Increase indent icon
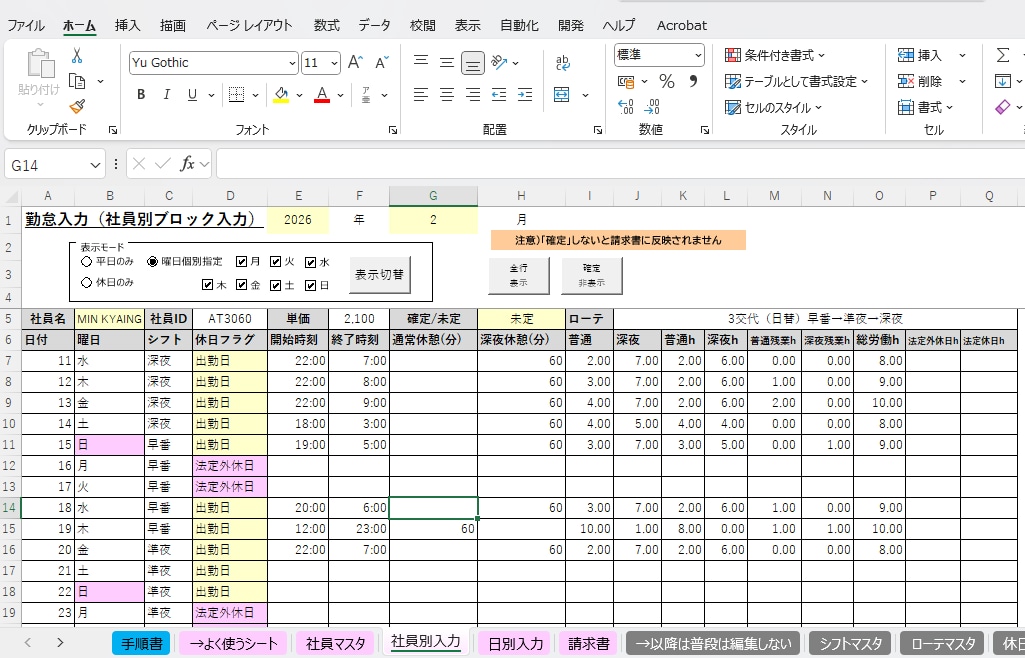The width and height of the screenshot is (1025, 658). click(525, 95)
